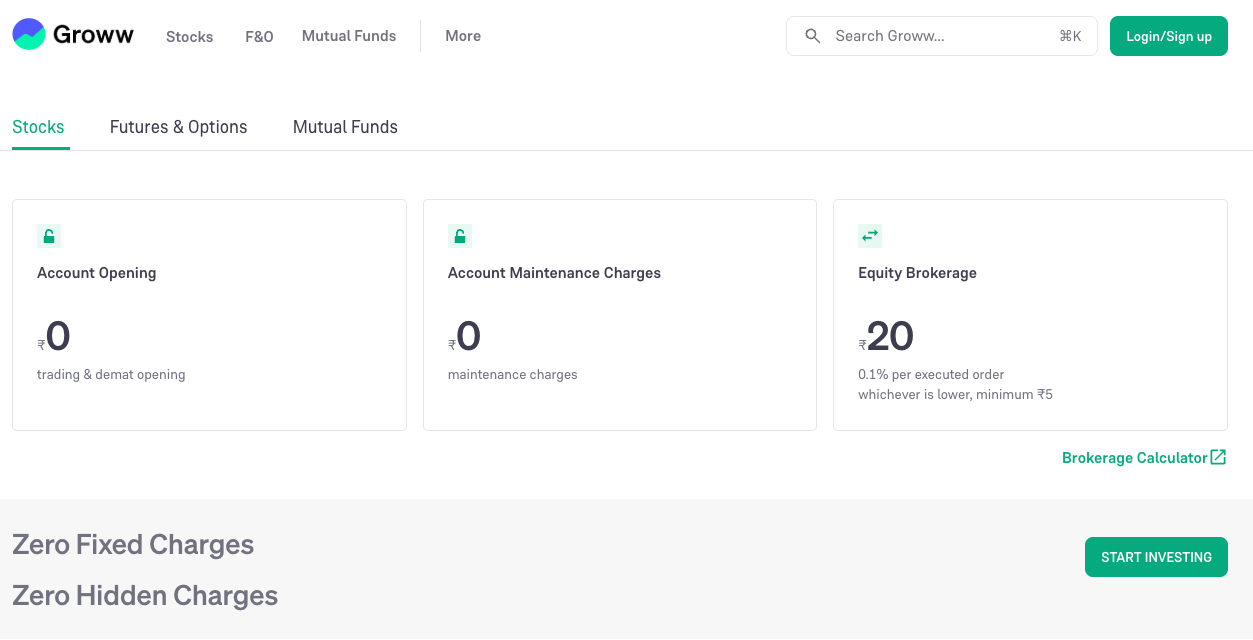Focus the Search Groww input field
1253x640 pixels.
(x=942, y=36)
